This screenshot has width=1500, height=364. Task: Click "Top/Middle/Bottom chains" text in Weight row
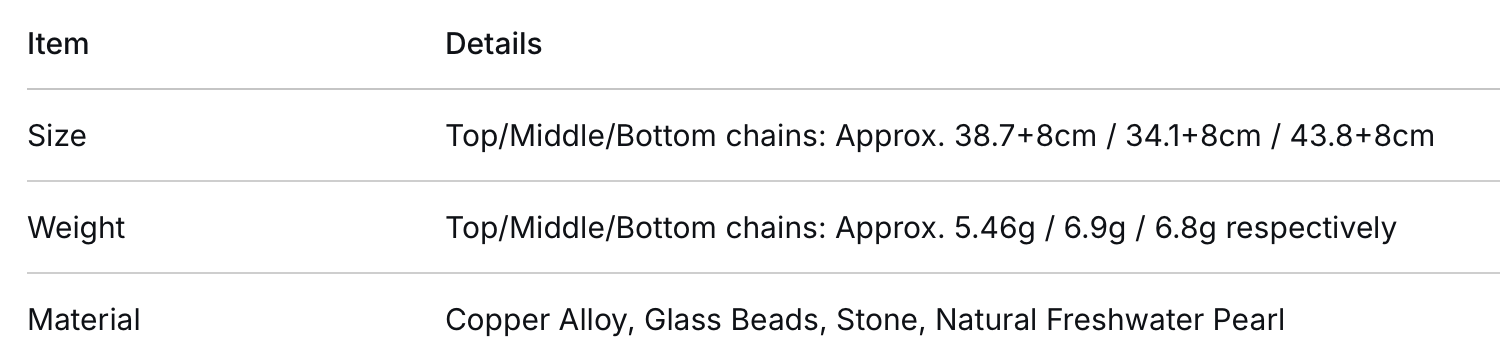634,228
